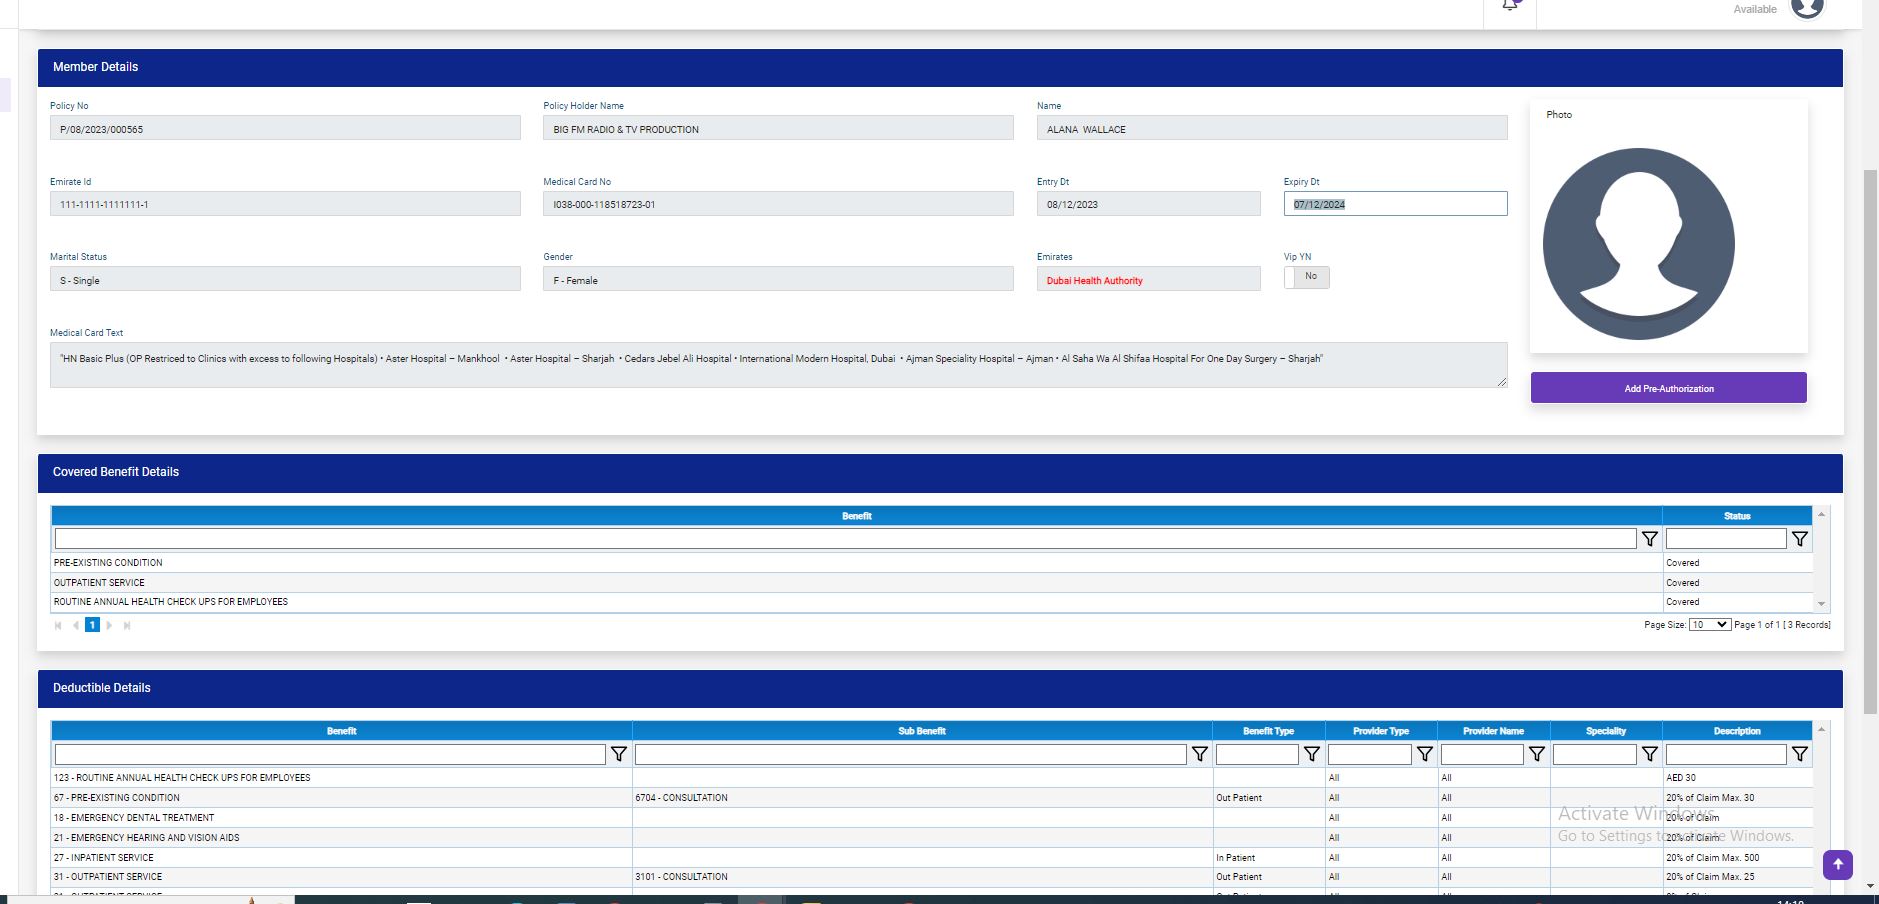Open the Page Size dropdown

coord(1709,625)
